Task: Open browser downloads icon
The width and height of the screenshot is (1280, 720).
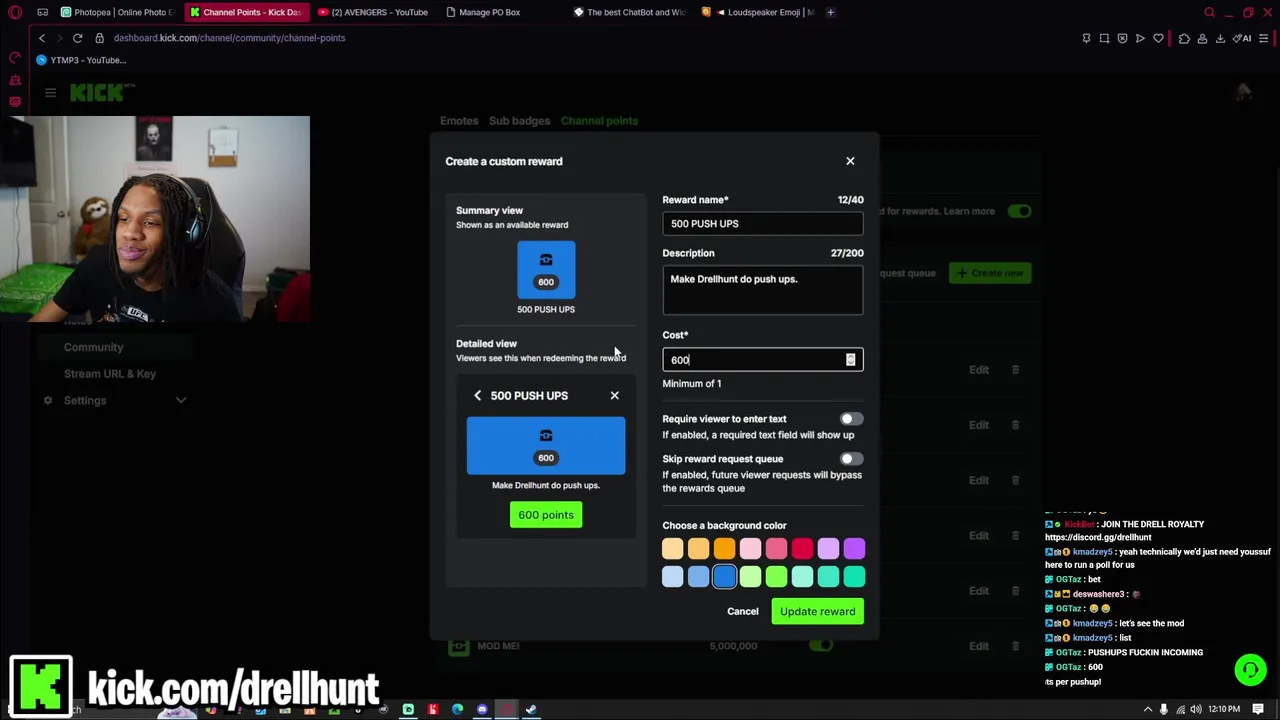Action: pos(1220,38)
